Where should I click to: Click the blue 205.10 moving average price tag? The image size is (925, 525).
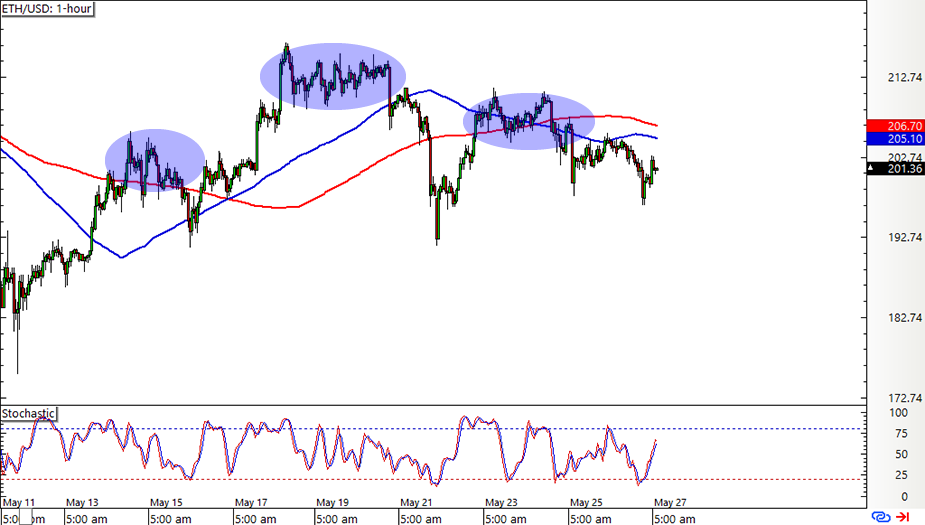pos(895,139)
